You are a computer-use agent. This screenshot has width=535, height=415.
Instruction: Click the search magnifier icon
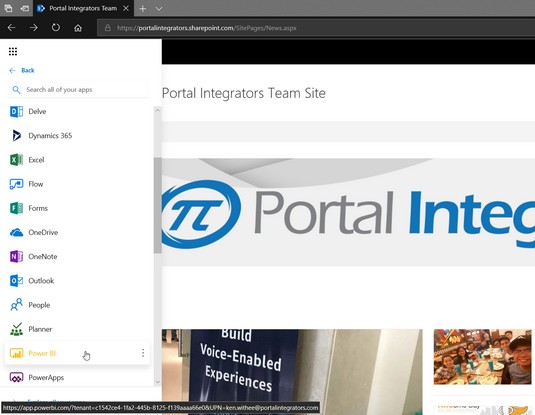16,90
